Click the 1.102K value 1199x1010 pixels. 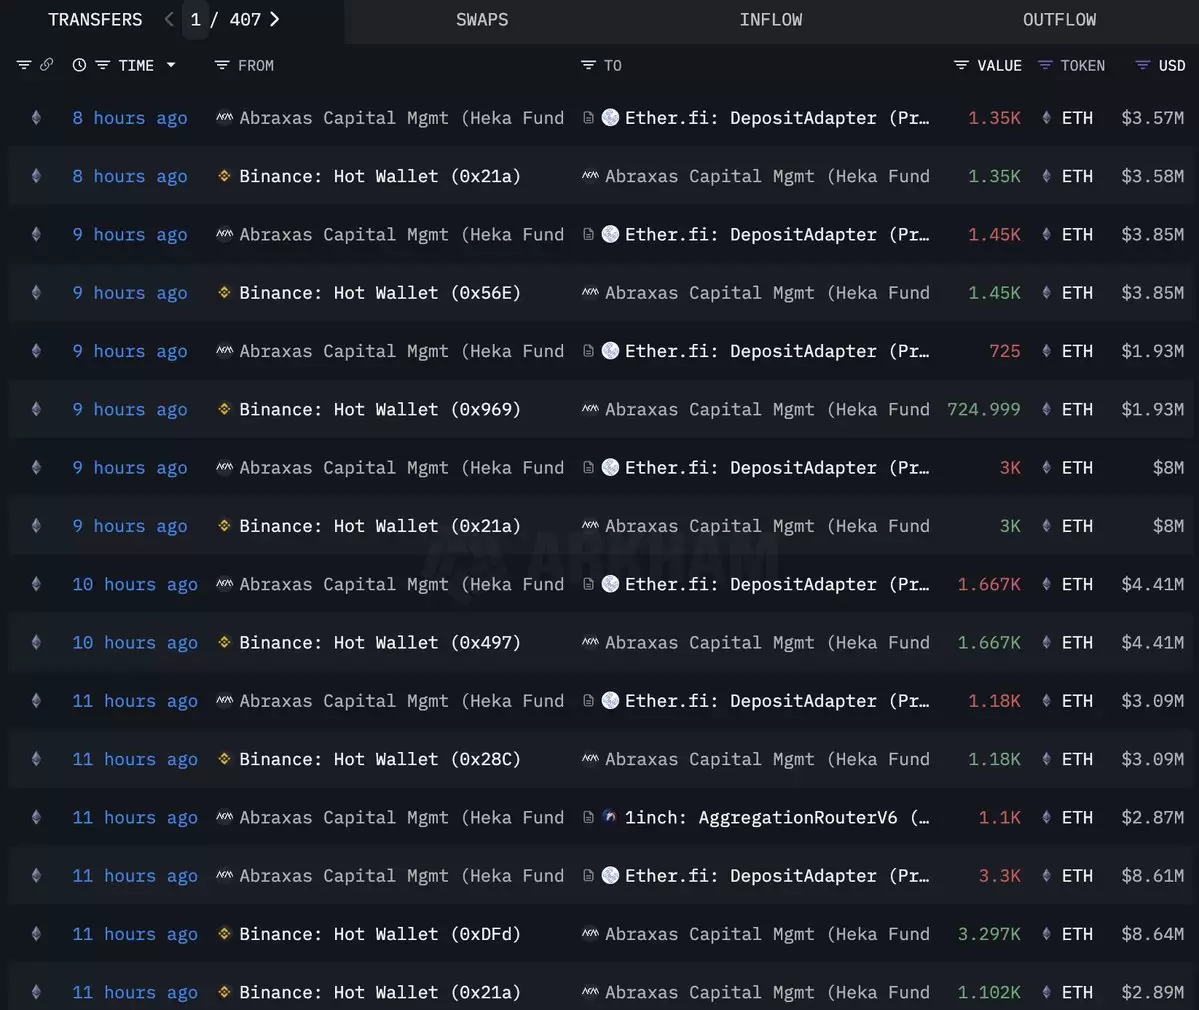(989, 992)
